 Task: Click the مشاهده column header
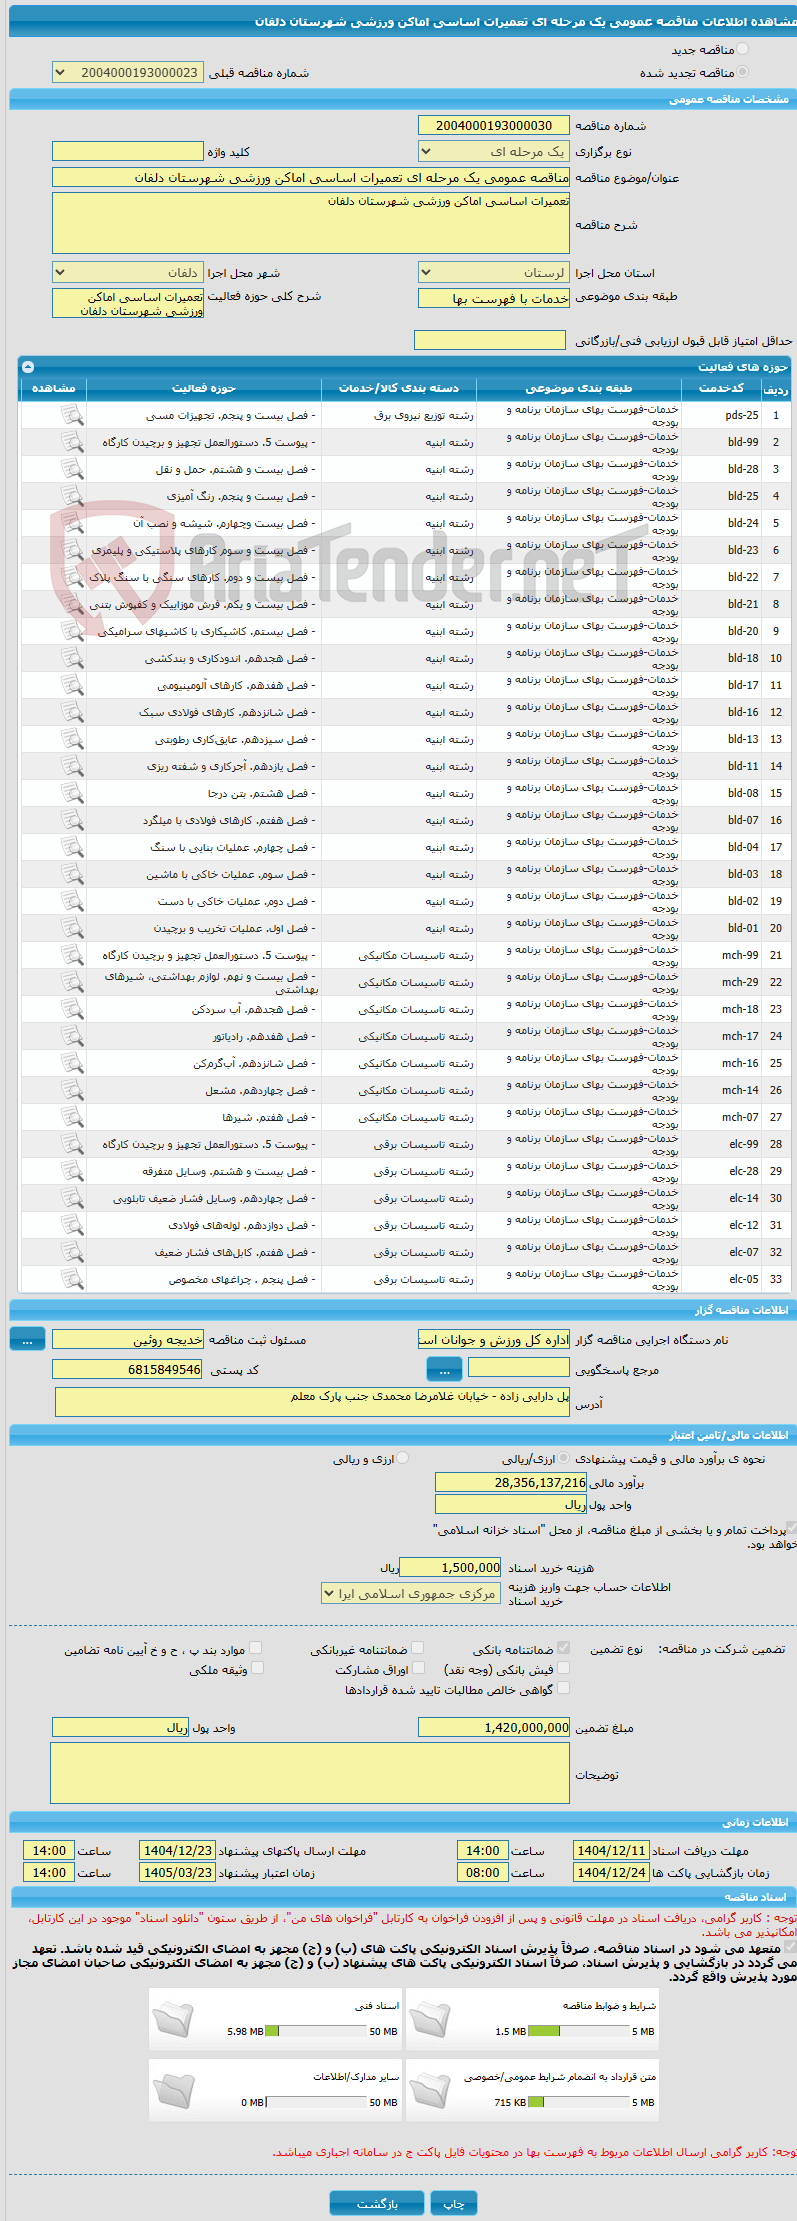(x=54, y=388)
